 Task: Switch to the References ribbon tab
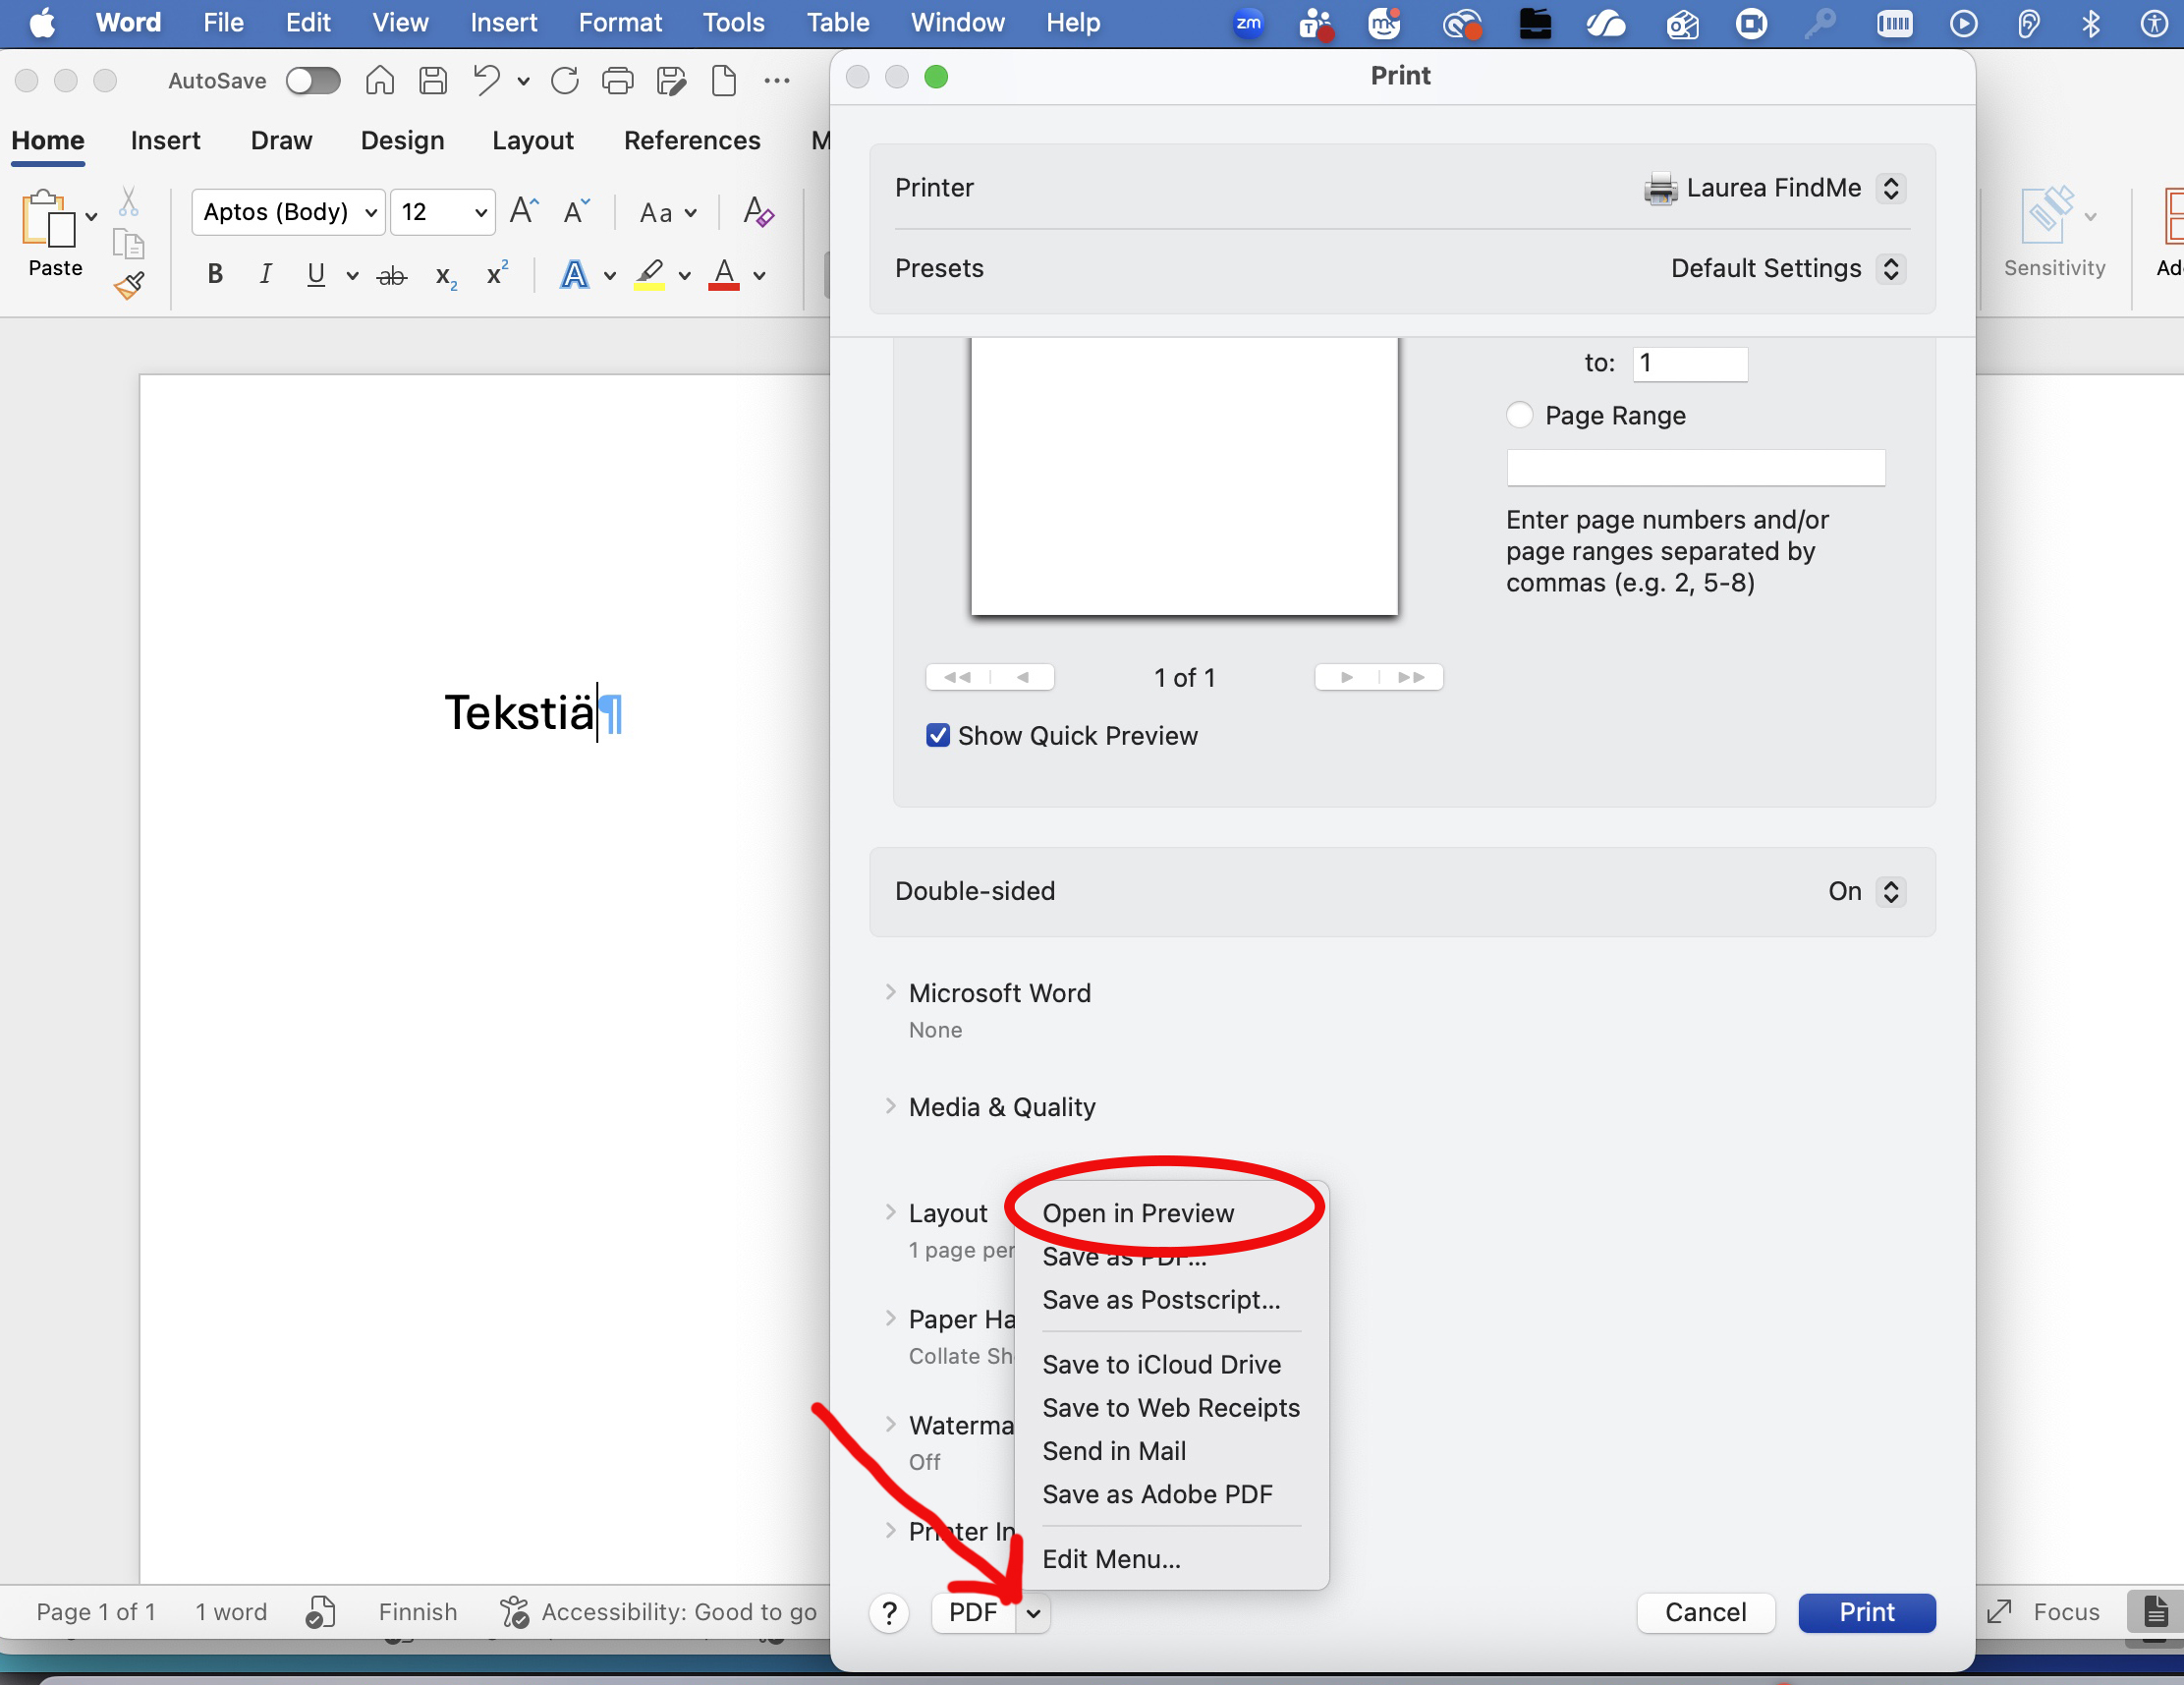click(x=692, y=140)
